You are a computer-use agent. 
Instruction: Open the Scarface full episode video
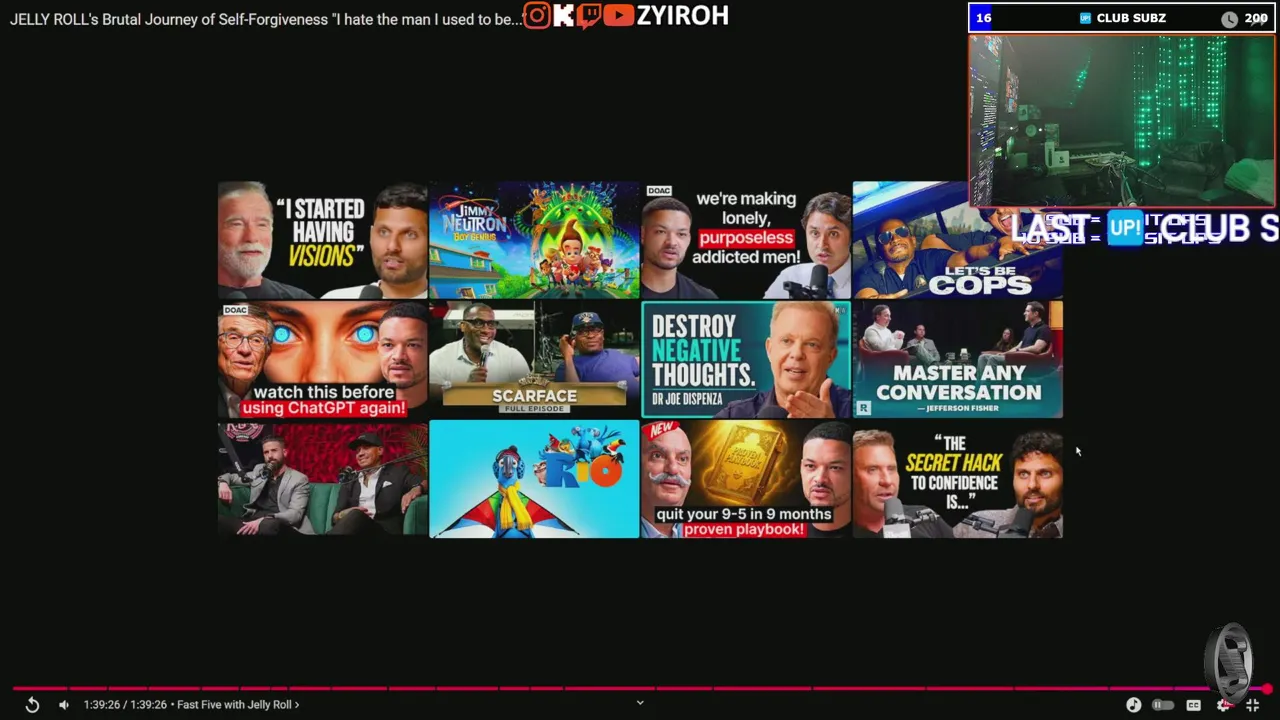click(x=534, y=359)
